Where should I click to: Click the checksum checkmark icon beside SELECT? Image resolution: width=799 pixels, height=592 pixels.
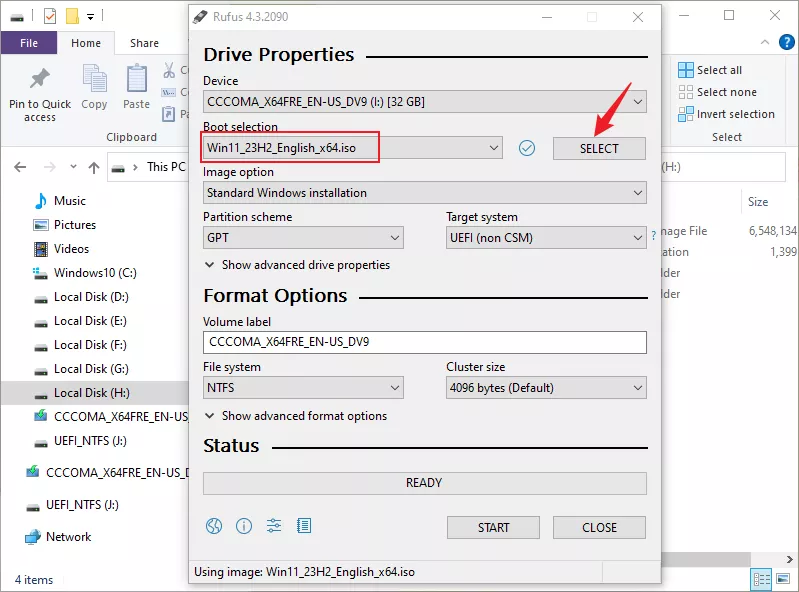pyautogui.click(x=526, y=148)
